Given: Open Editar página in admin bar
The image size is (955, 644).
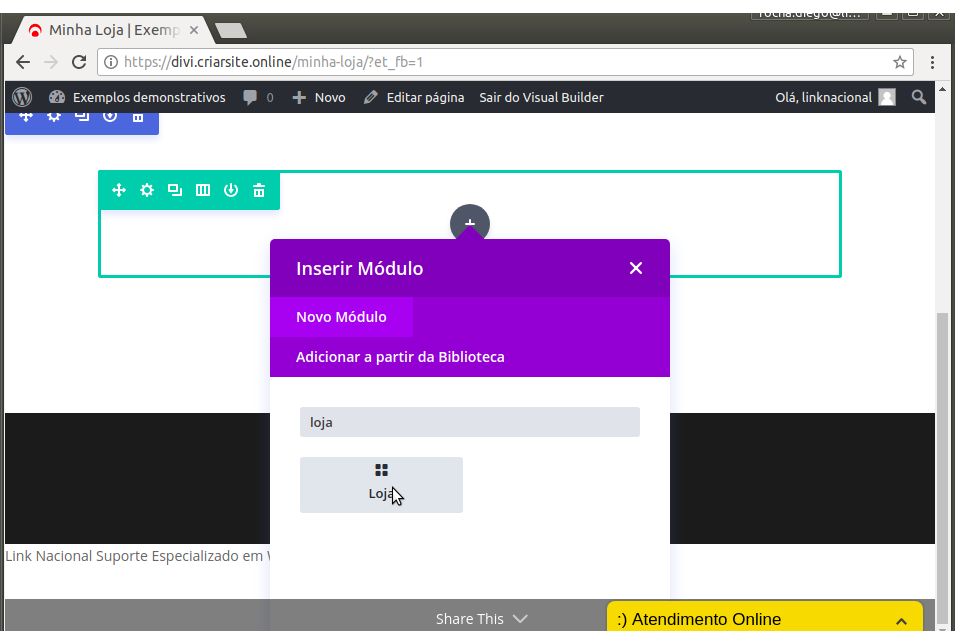Looking at the screenshot, I should tap(414, 97).
